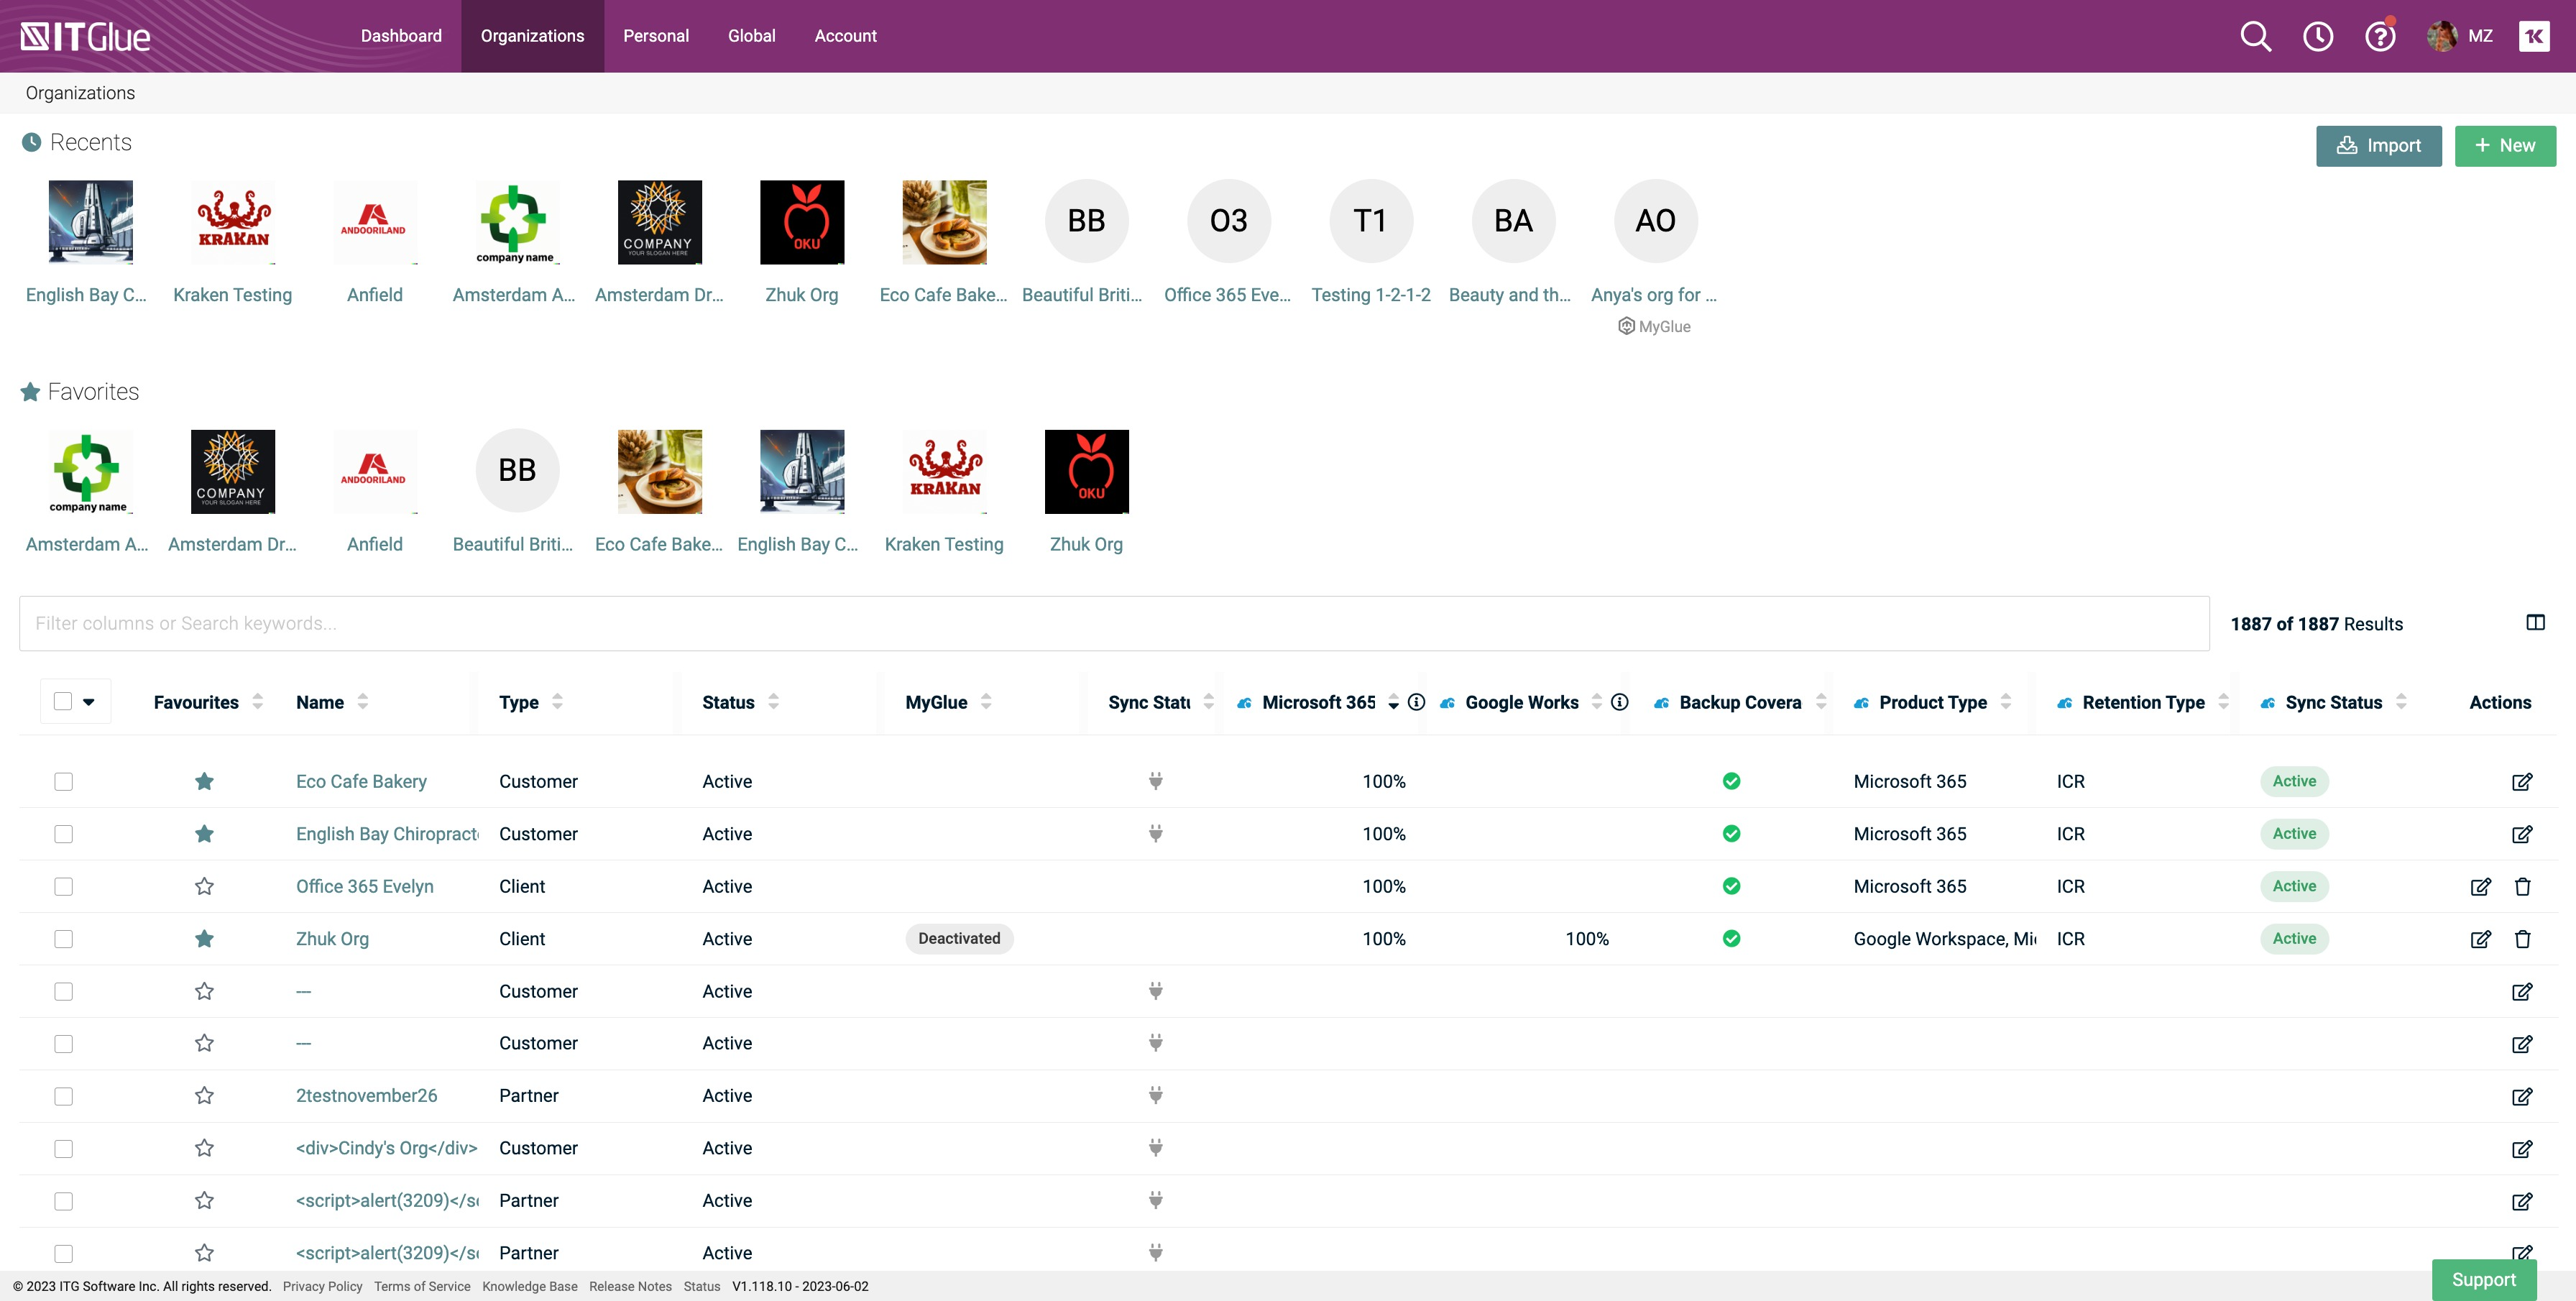Open Microsoft 365 column info icon
Screen dimensions: 2576x1301
coord(1416,702)
